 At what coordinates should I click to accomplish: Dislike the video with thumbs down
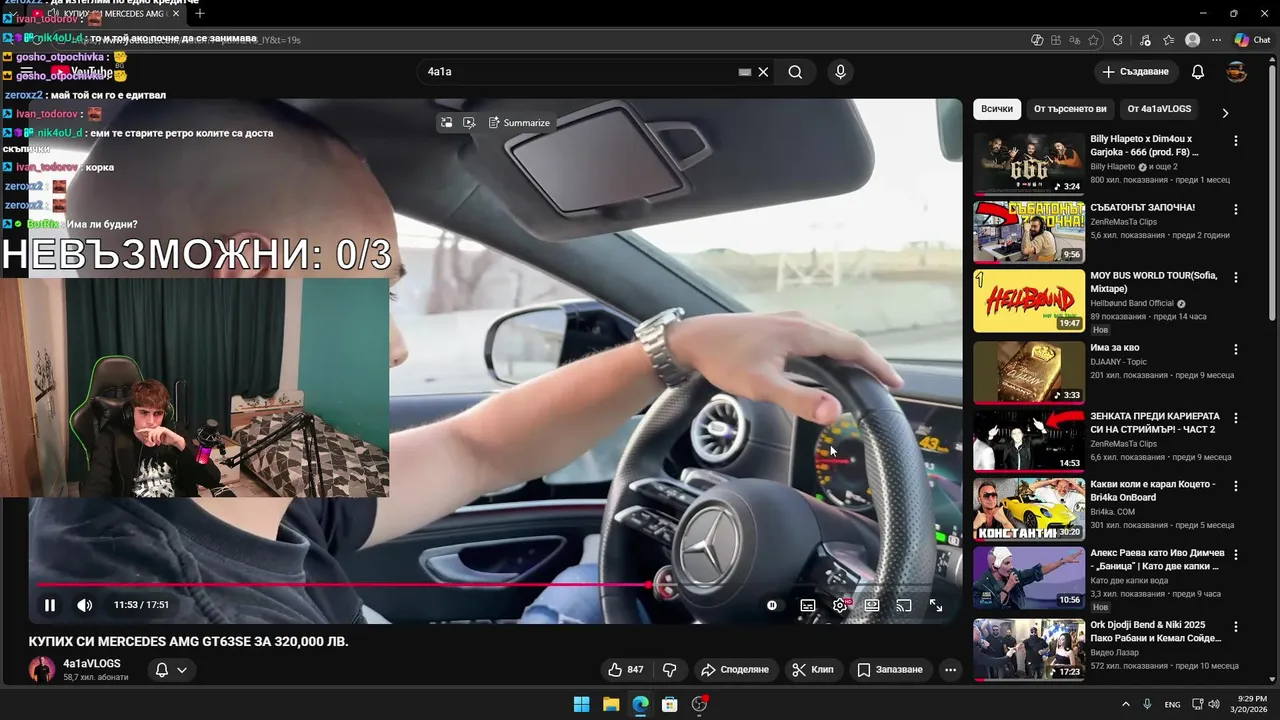[670, 669]
